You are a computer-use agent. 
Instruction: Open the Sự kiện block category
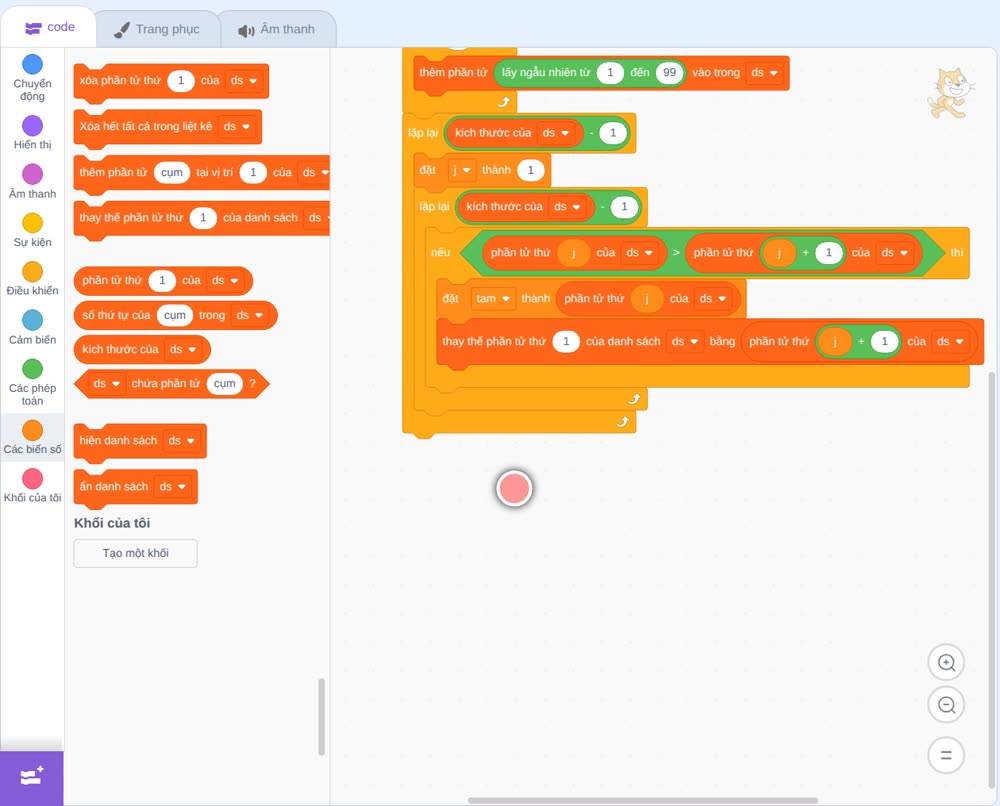[x=33, y=230]
